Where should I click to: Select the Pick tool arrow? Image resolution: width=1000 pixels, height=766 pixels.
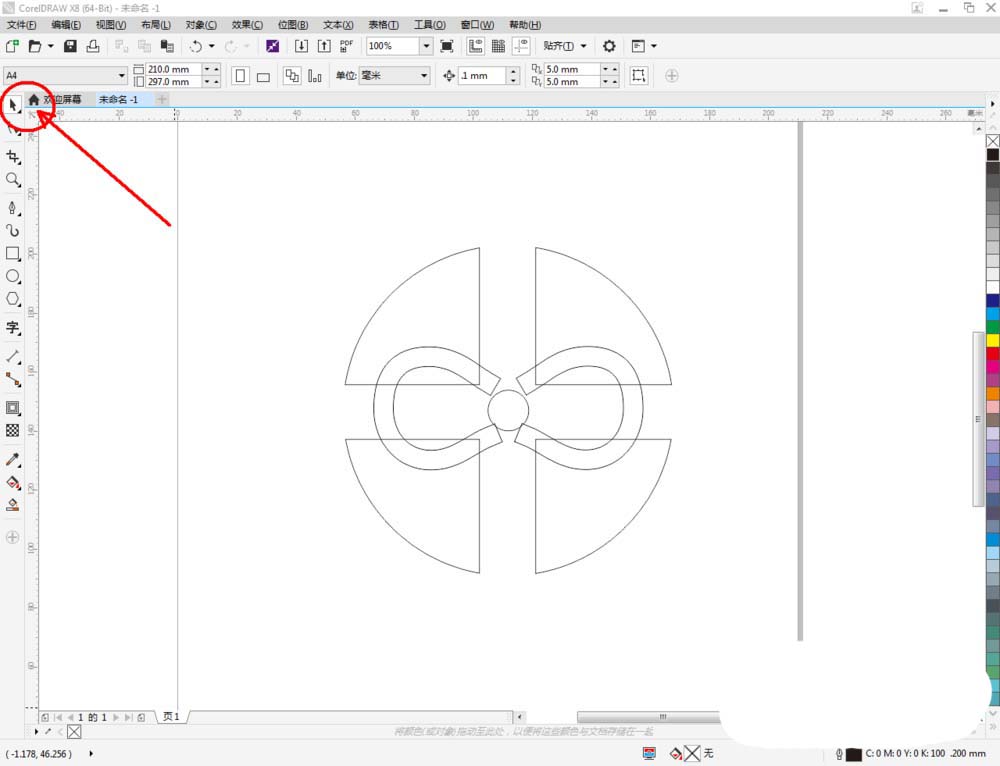13,105
